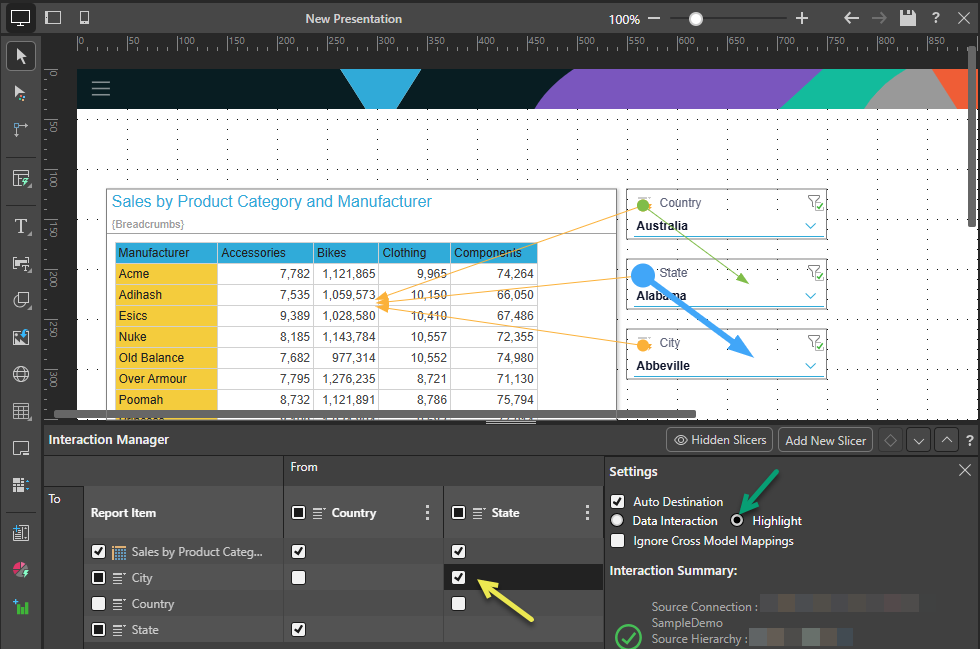Click the canvas horizontal scrollbar
Image resolution: width=980 pixels, height=649 pixels.
(375, 414)
